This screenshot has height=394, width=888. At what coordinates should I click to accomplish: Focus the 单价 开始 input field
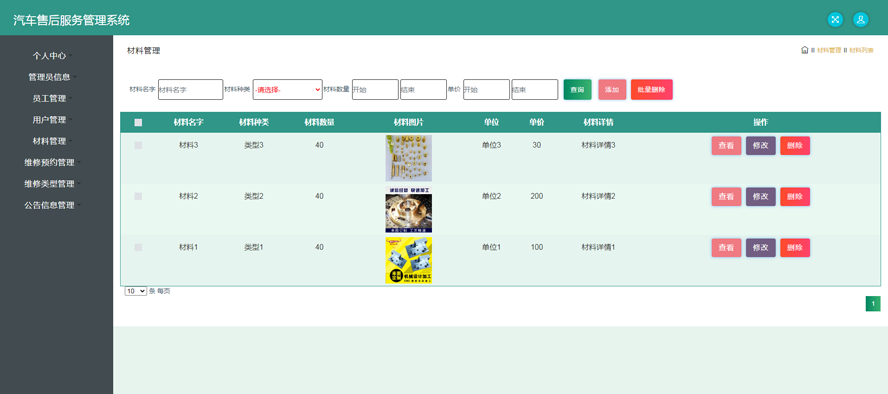click(x=486, y=89)
